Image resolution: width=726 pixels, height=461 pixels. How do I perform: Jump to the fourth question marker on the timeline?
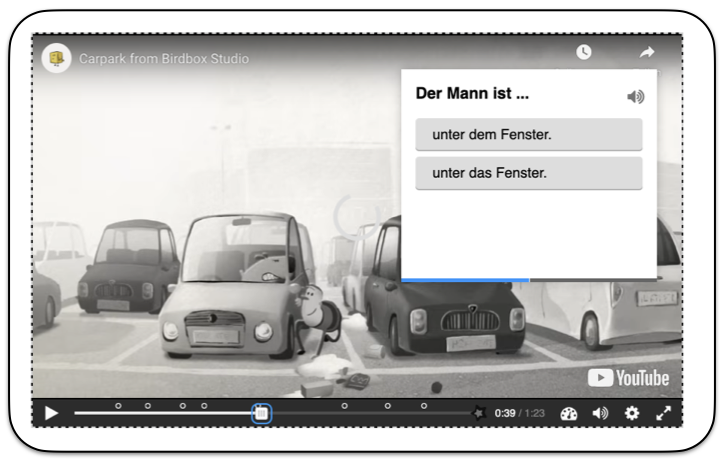coord(204,406)
